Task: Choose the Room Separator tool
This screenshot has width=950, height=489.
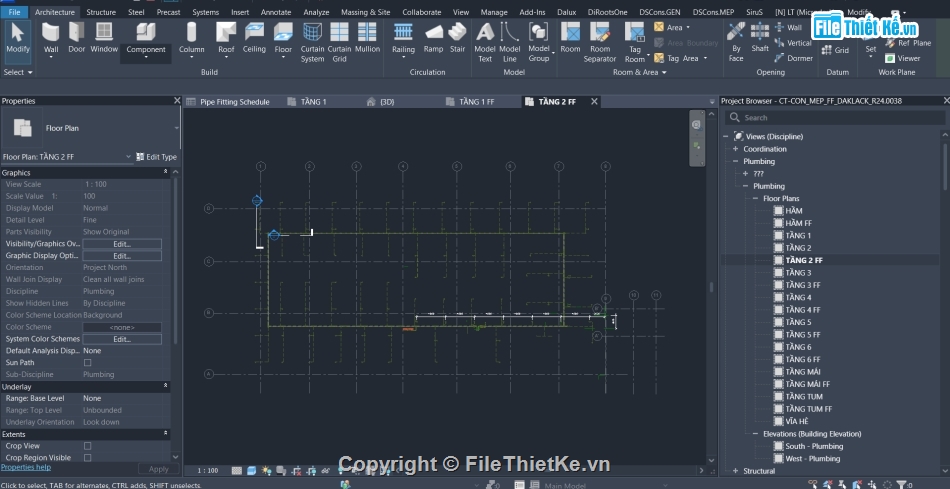Action: tap(600, 42)
